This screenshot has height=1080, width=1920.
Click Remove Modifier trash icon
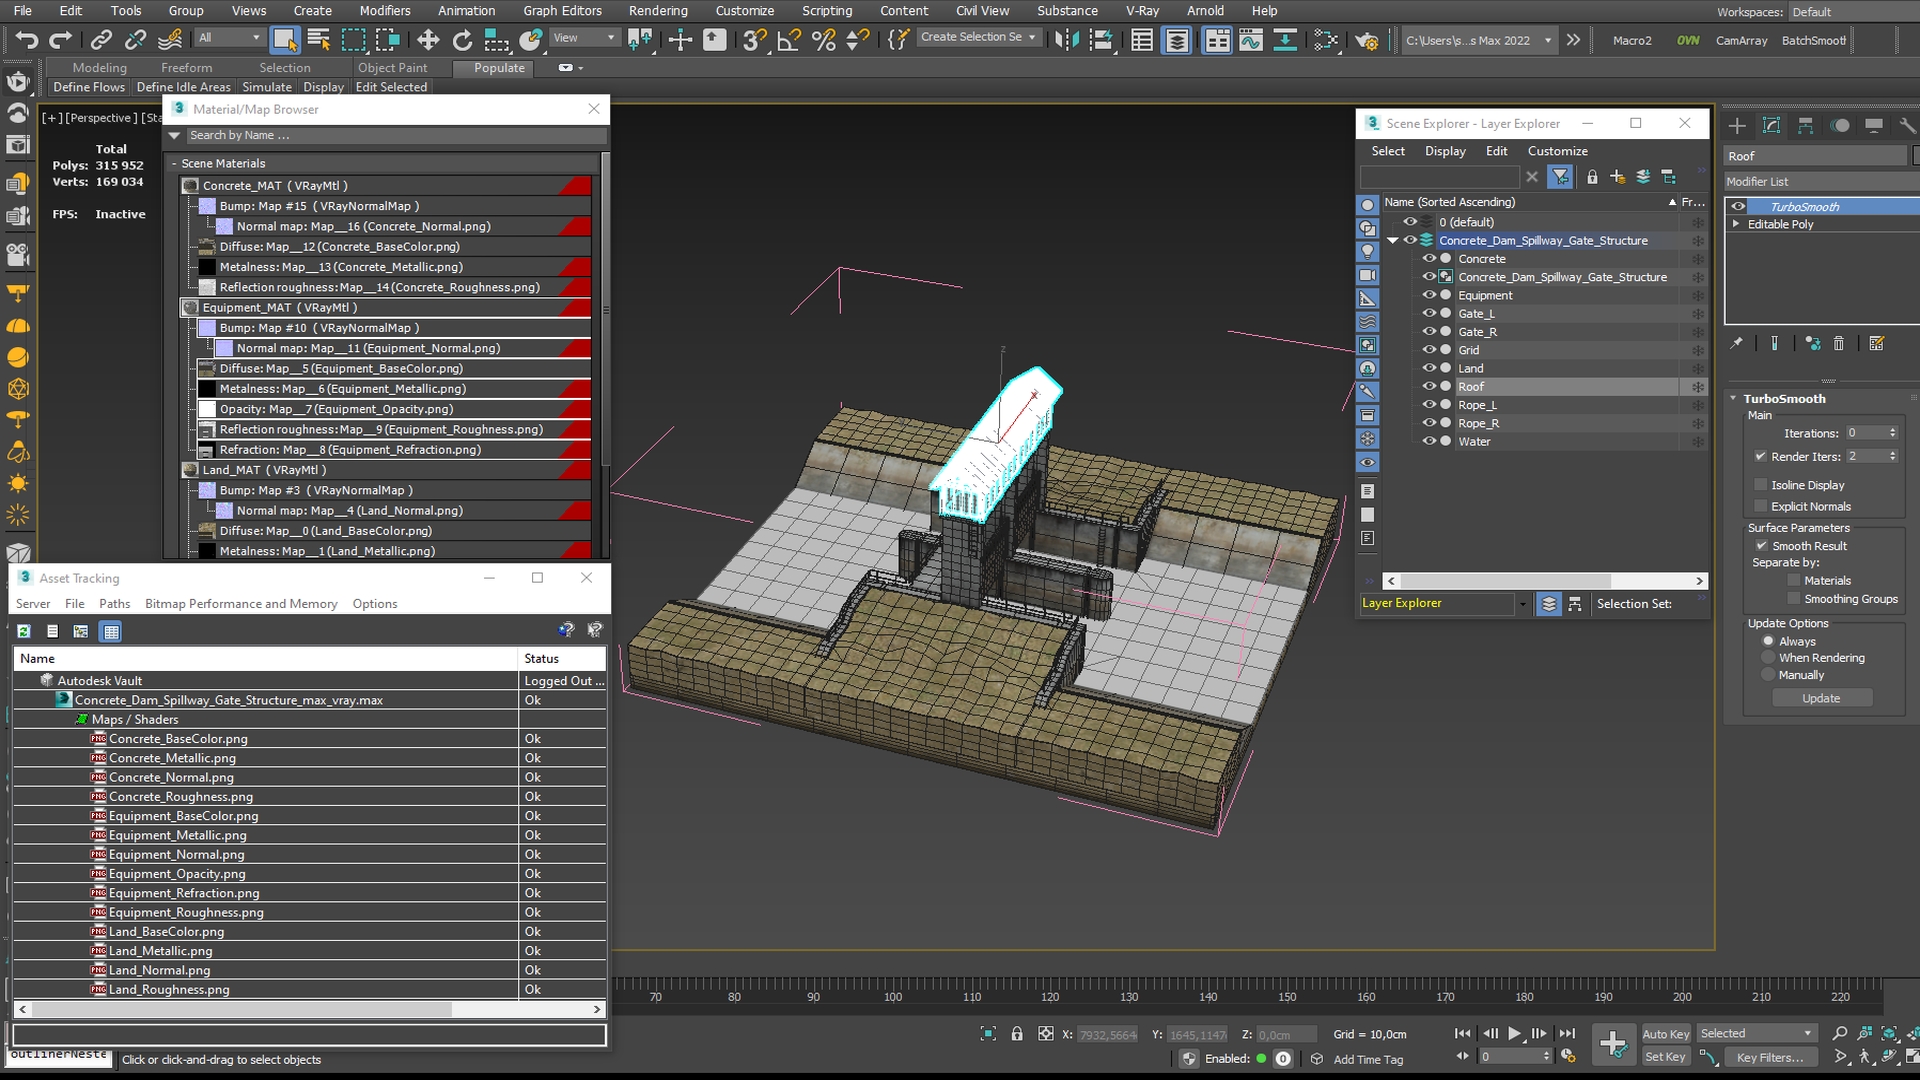(1838, 343)
